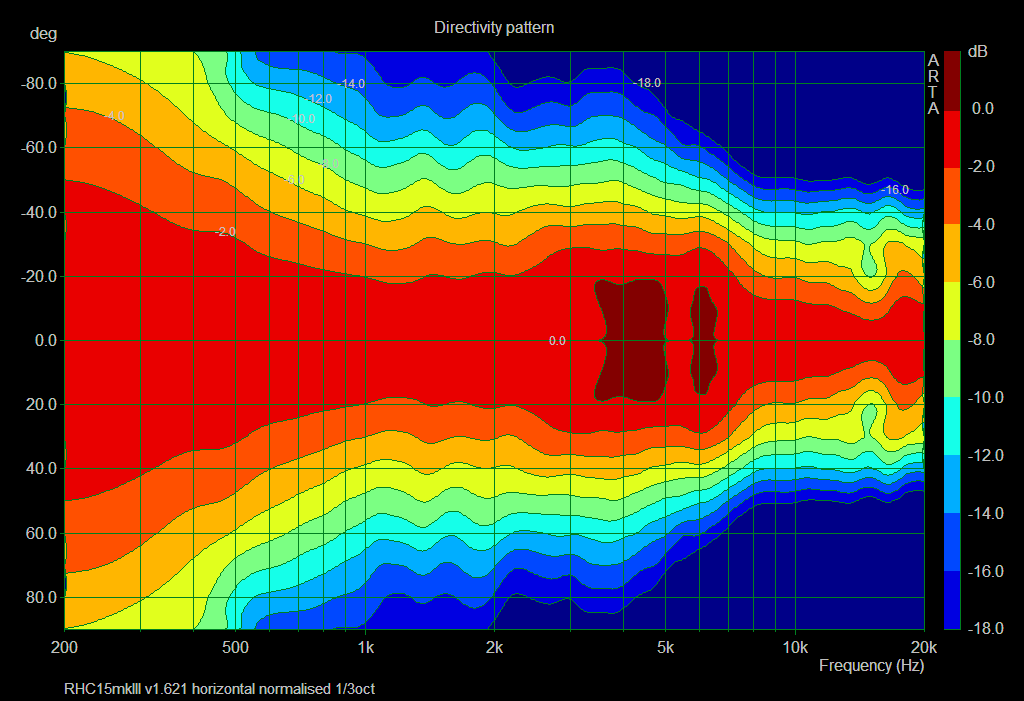The width and height of the screenshot is (1024, 701).
Task: Click the "-60.0" y-axis tick label
Action: click(39, 148)
